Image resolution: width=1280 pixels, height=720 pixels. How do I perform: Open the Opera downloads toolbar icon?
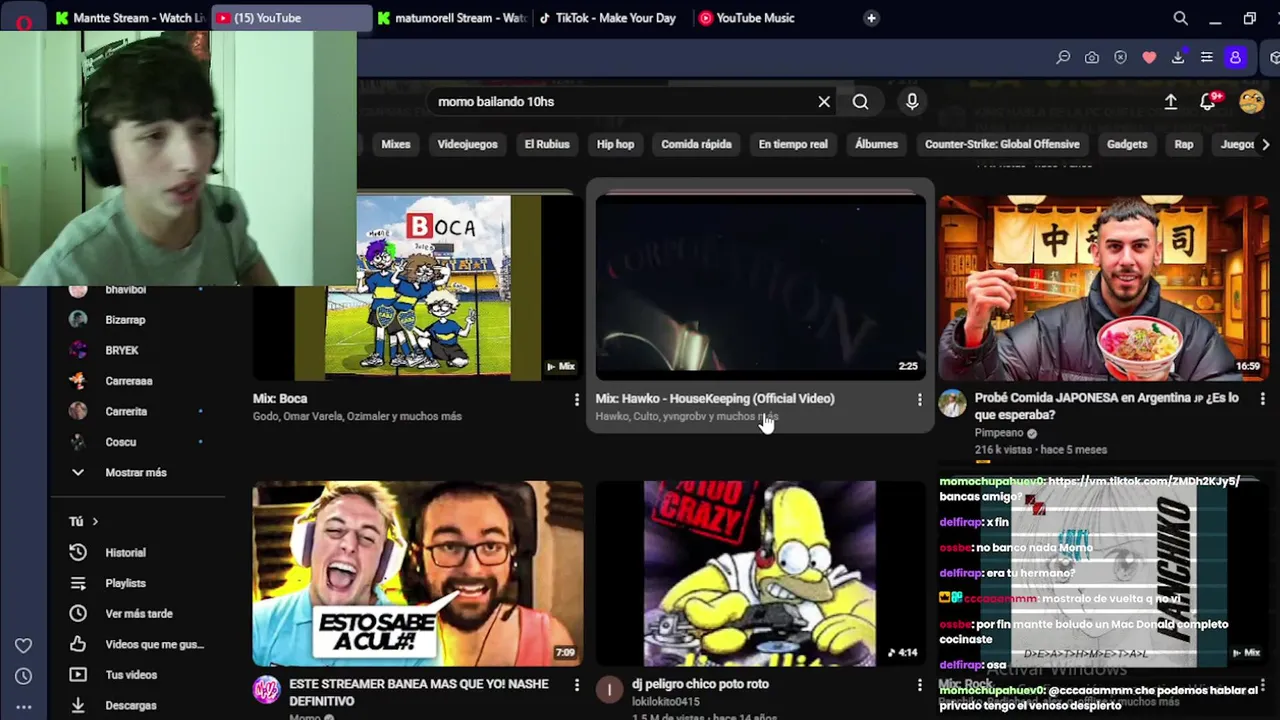click(x=1178, y=58)
